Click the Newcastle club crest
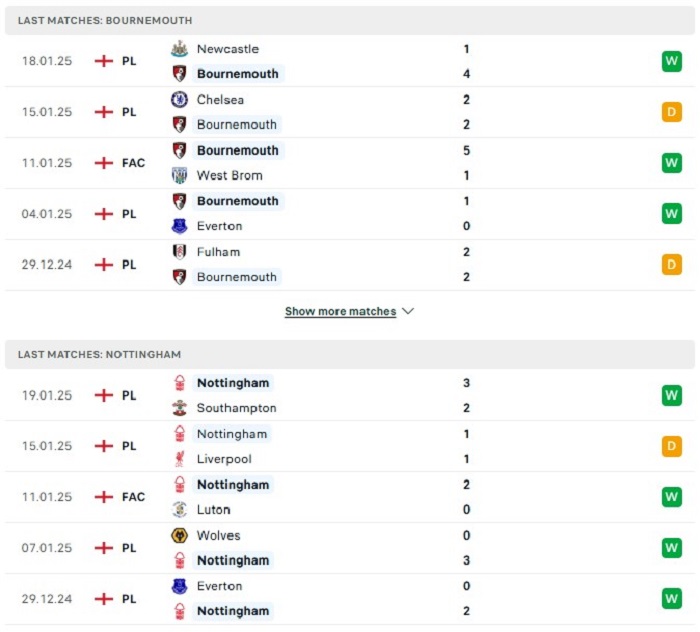This screenshot has height=632, width=700. pos(179,49)
